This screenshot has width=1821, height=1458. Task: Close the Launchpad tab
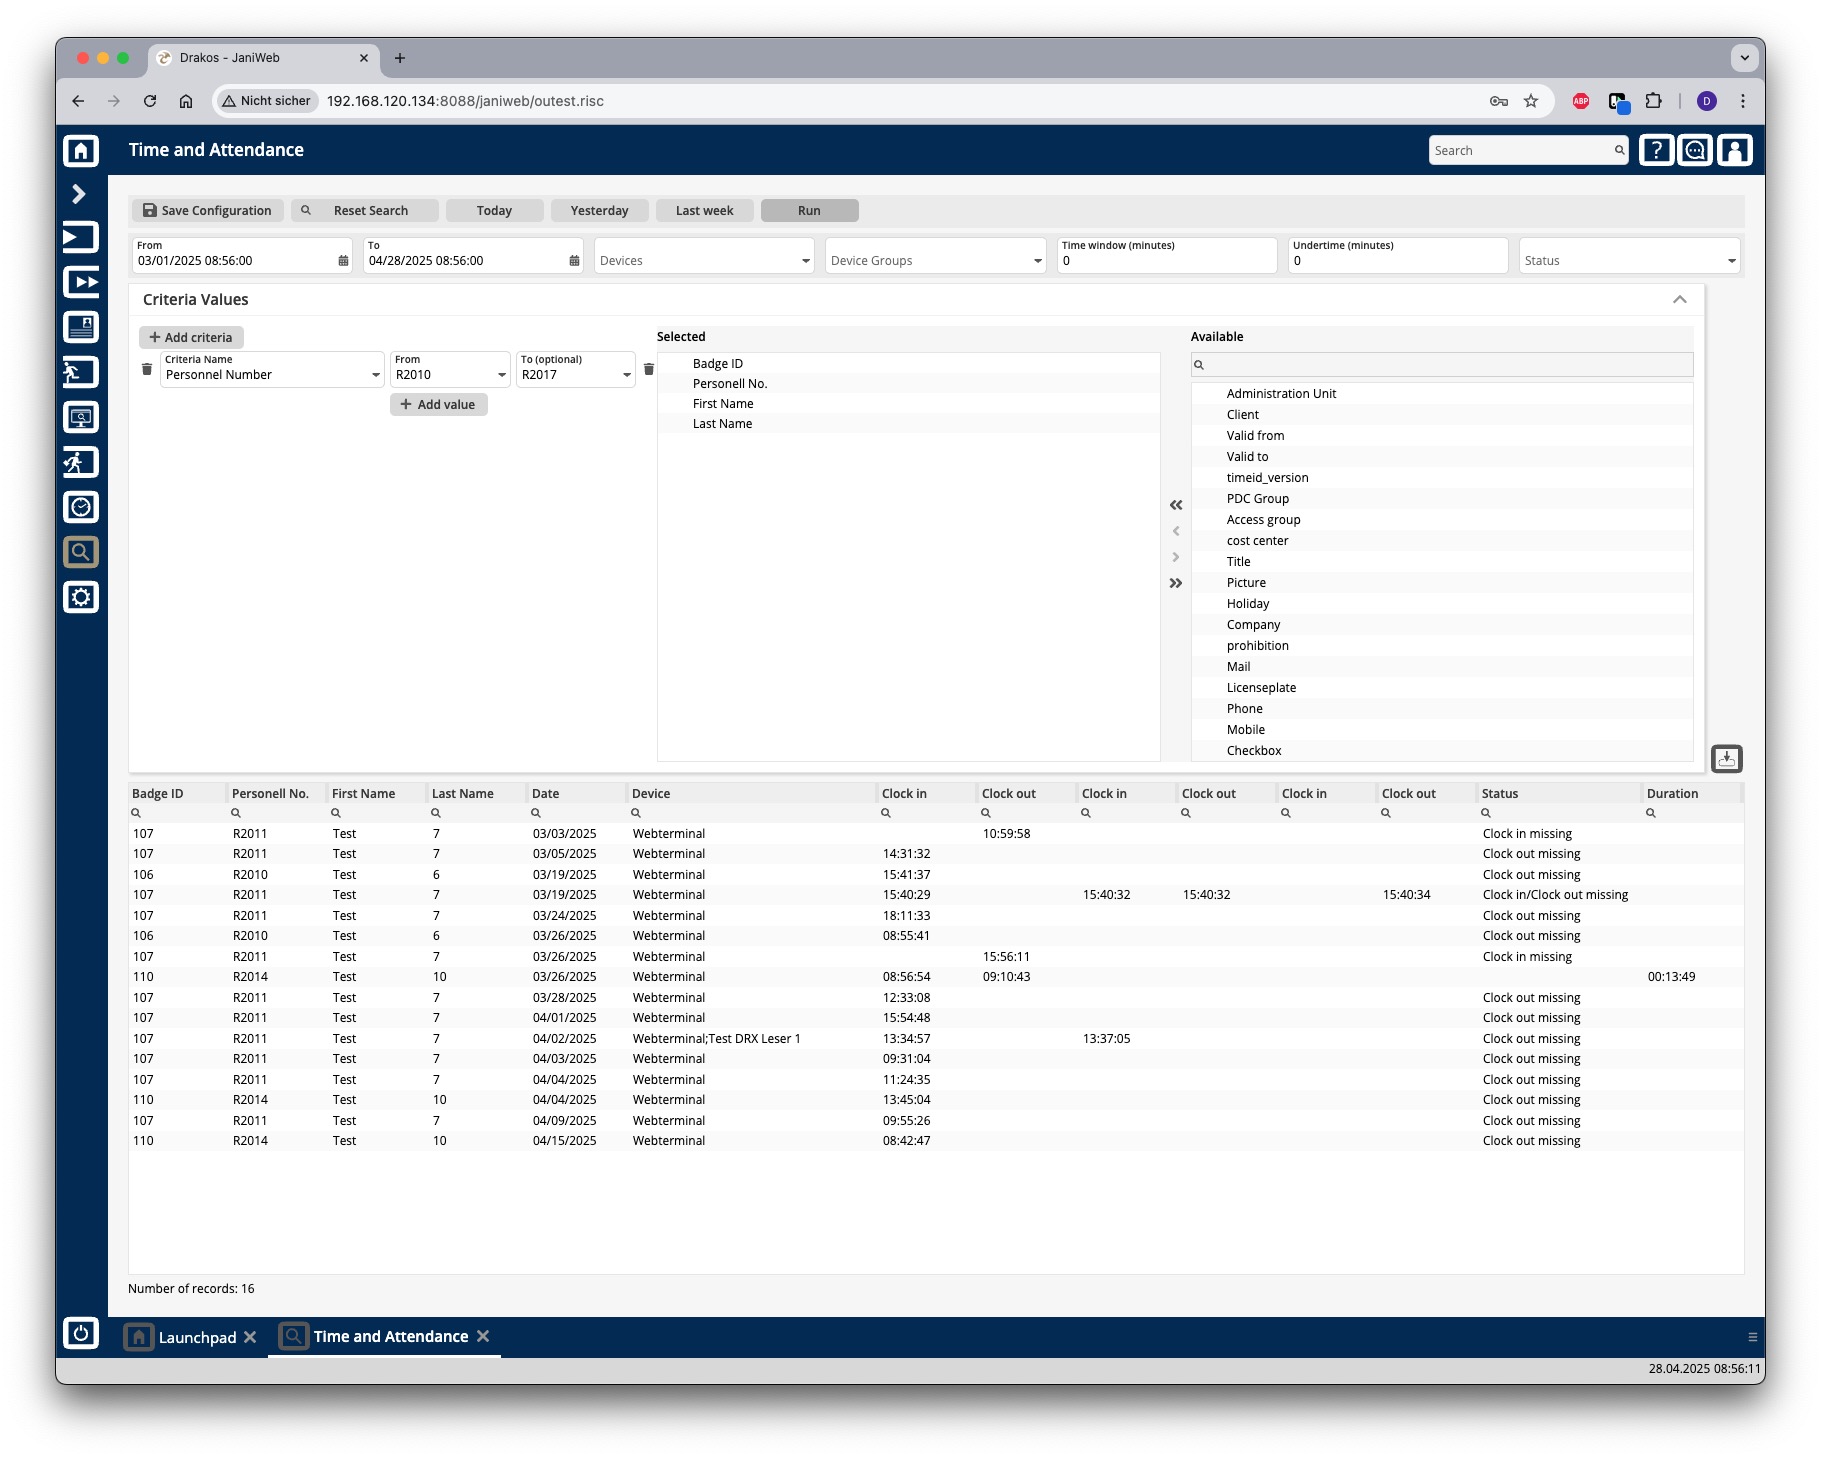(250, 1337)
